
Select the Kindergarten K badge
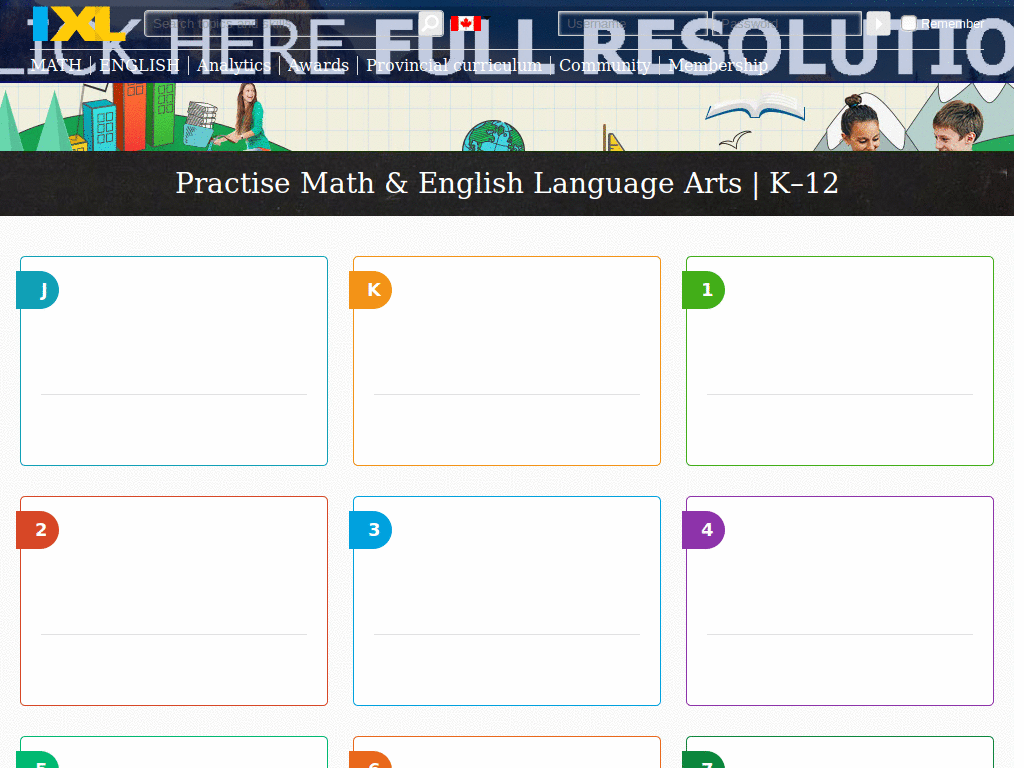point(372,290)
